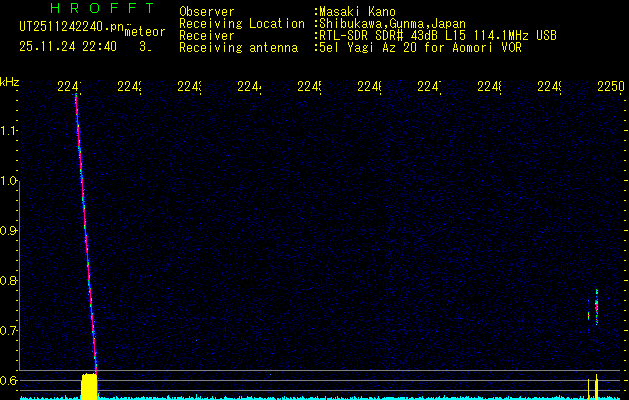Click time axis label 2241
Viewport: 629px width, 400px height.
click(69, 86)
